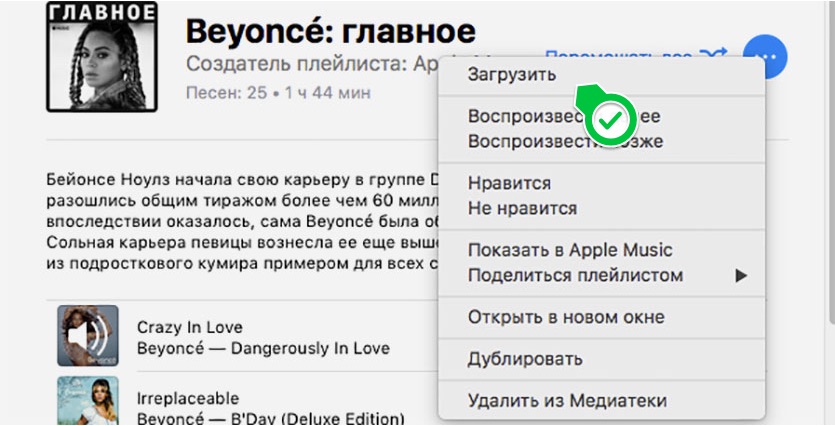Click the Beyoncé ГЛАВНОЕ playlist cover
Screen dimensions: 835x426
pyautogui.click(x=102, y=57)
